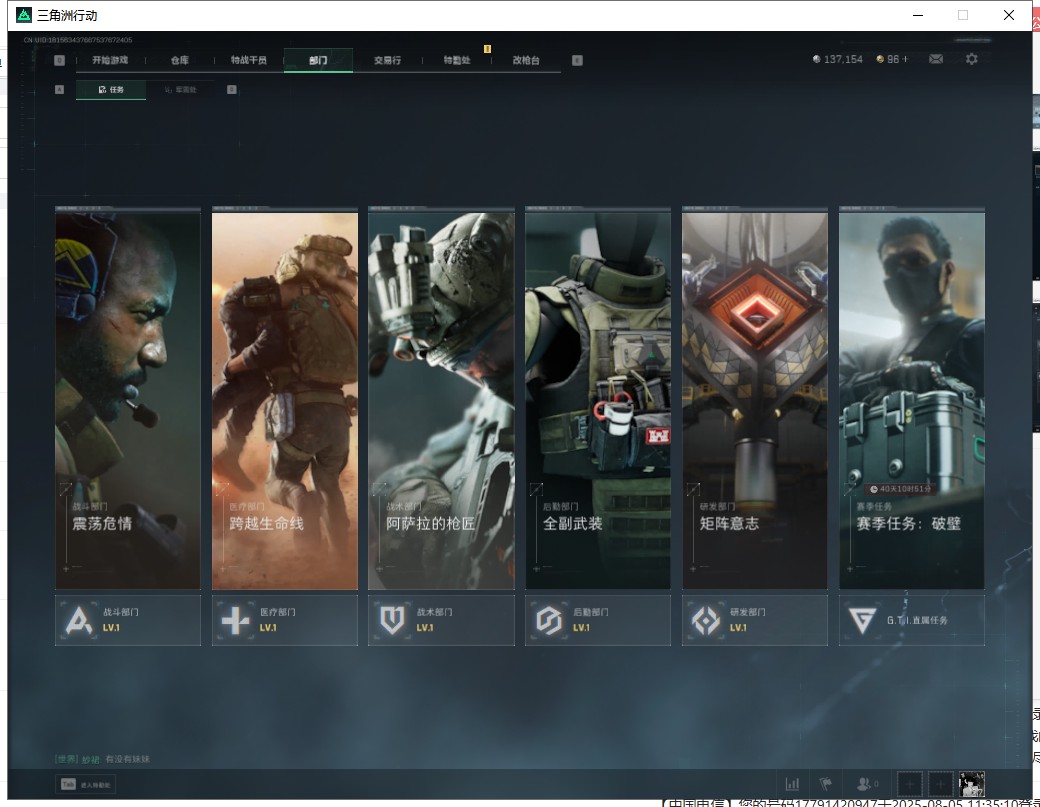Select the 战斗部门 LV.1 department icon
The height and width of the screenshot is (807, 1040).
coord(79,621)
